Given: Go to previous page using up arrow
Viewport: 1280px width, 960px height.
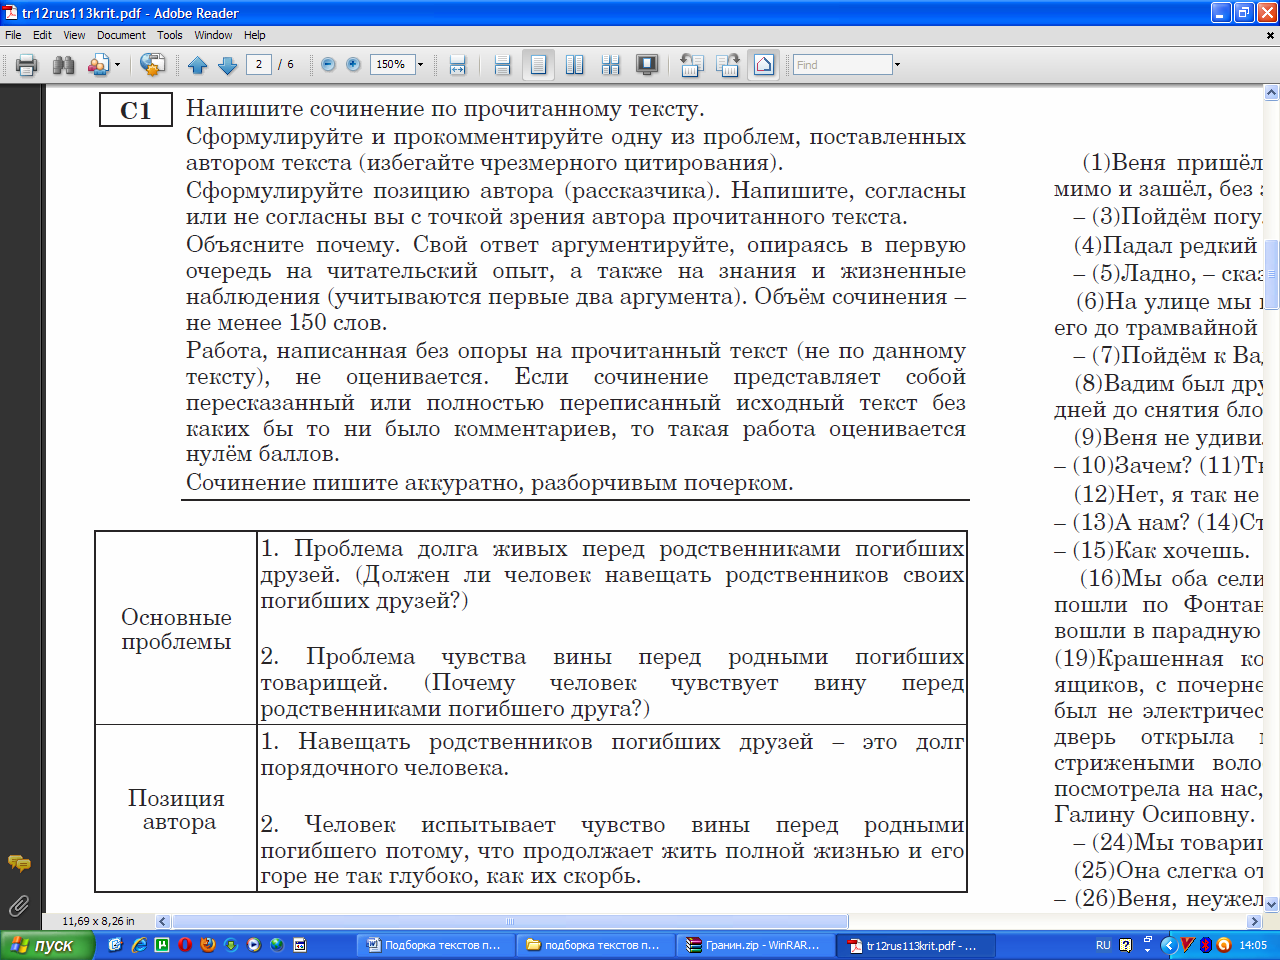Looking at the screenshot, I should click(x=198, y=65).
